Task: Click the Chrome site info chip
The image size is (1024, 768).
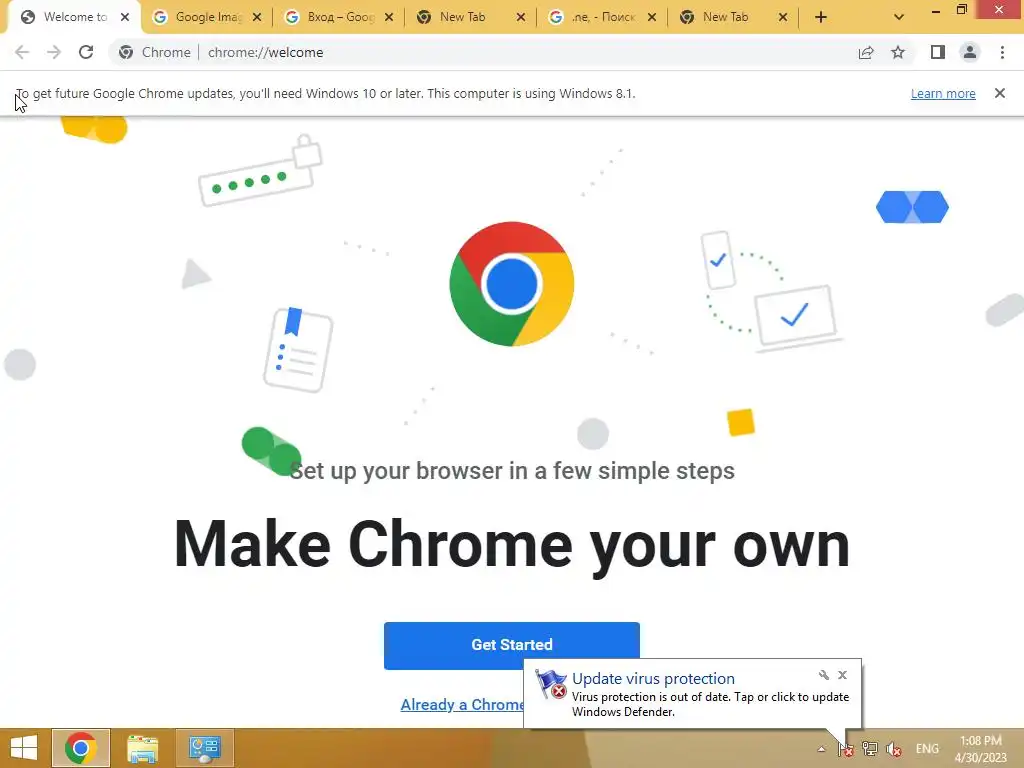Action: [x=155, y=52]
